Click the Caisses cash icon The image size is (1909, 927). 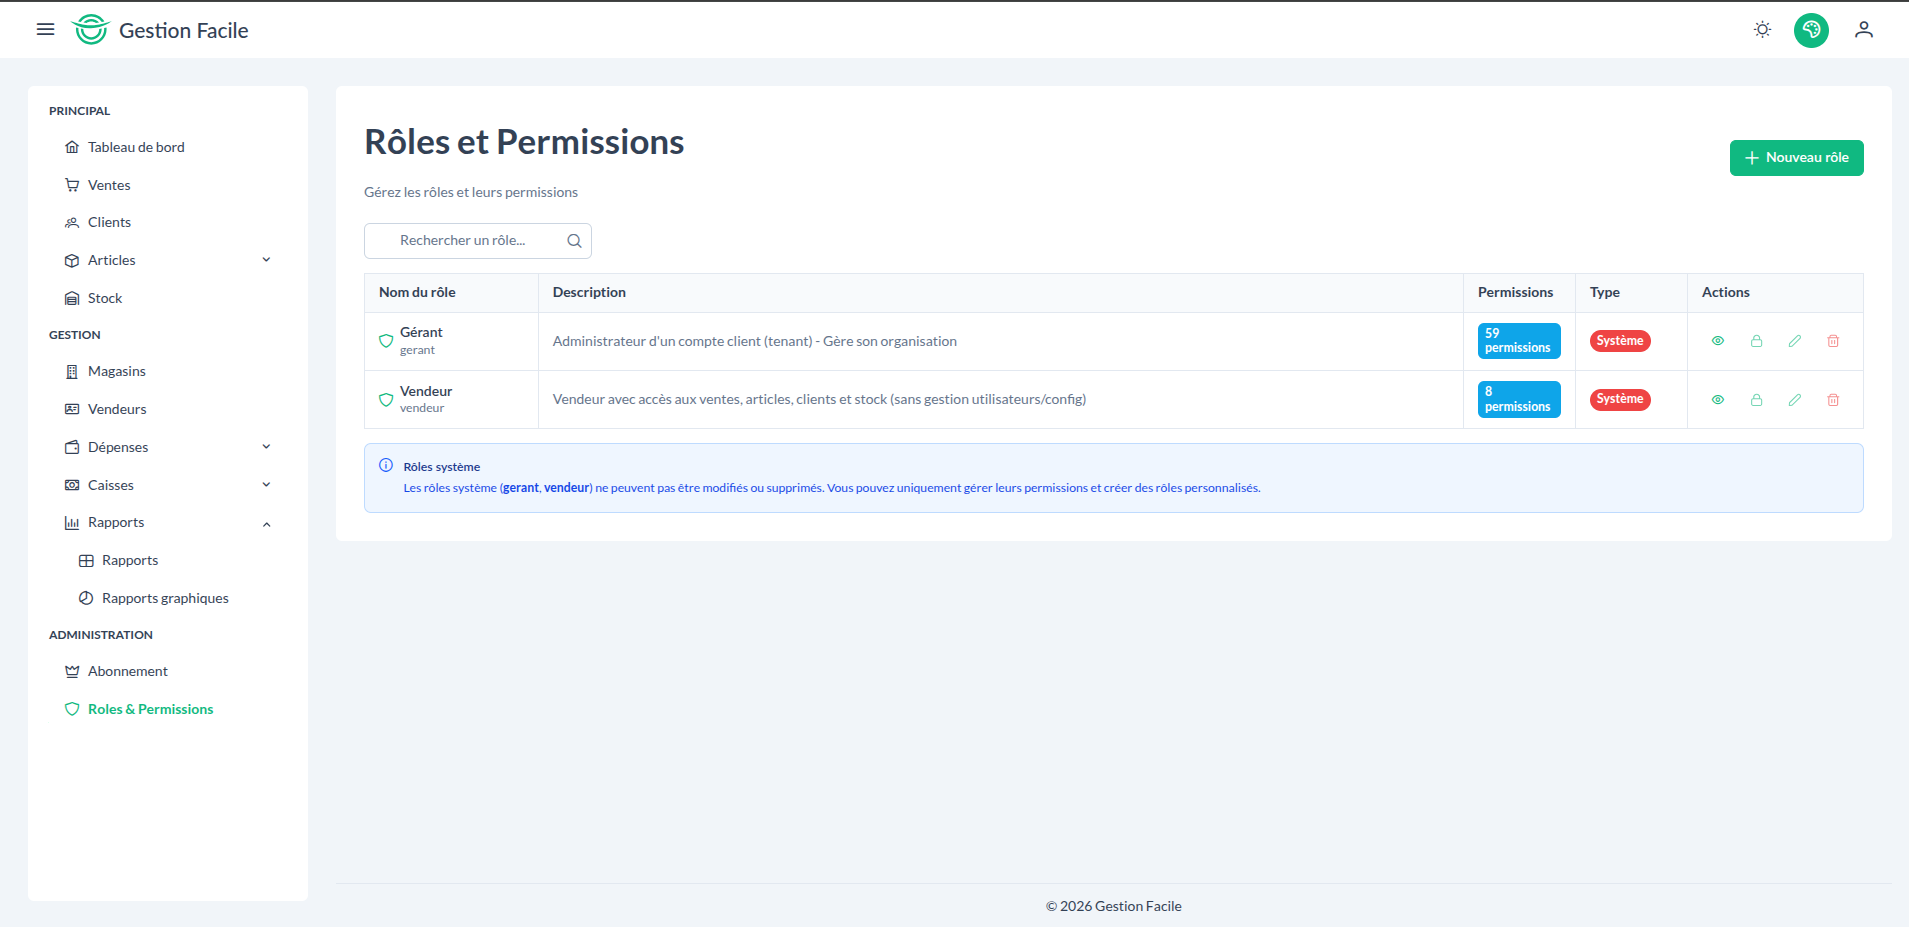coord(72,485)
